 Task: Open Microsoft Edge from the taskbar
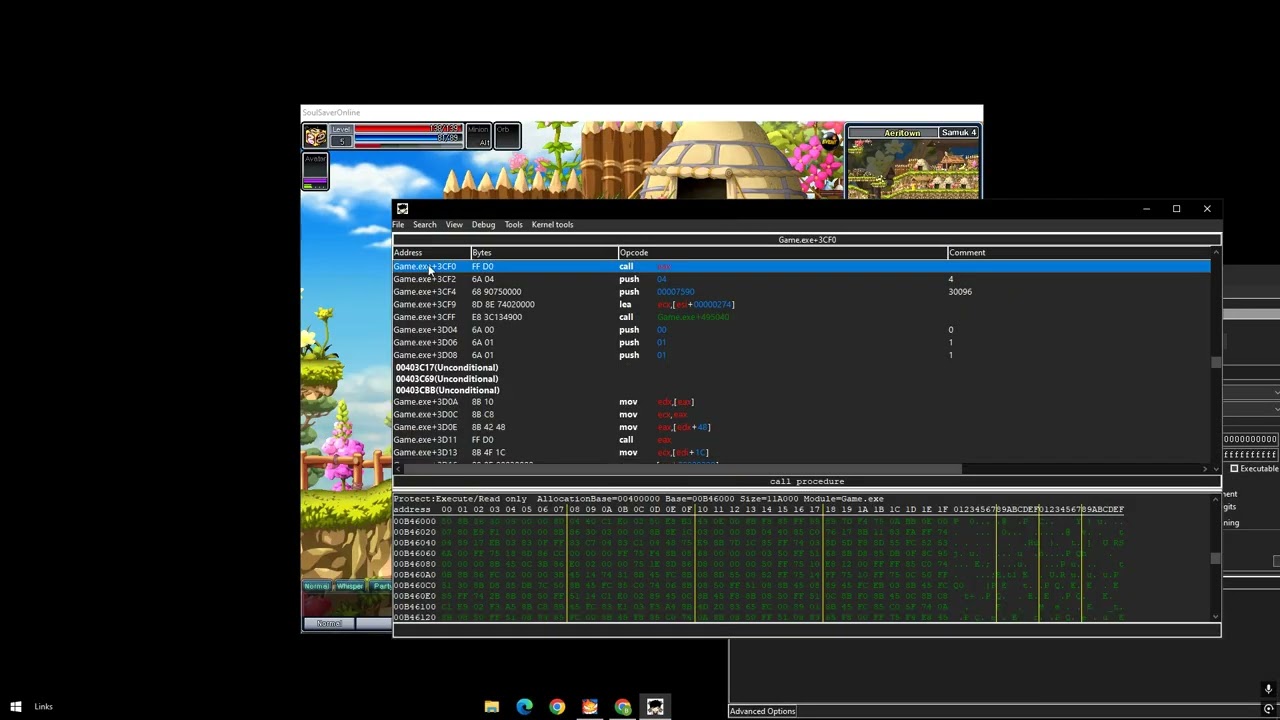coord(524,707)
